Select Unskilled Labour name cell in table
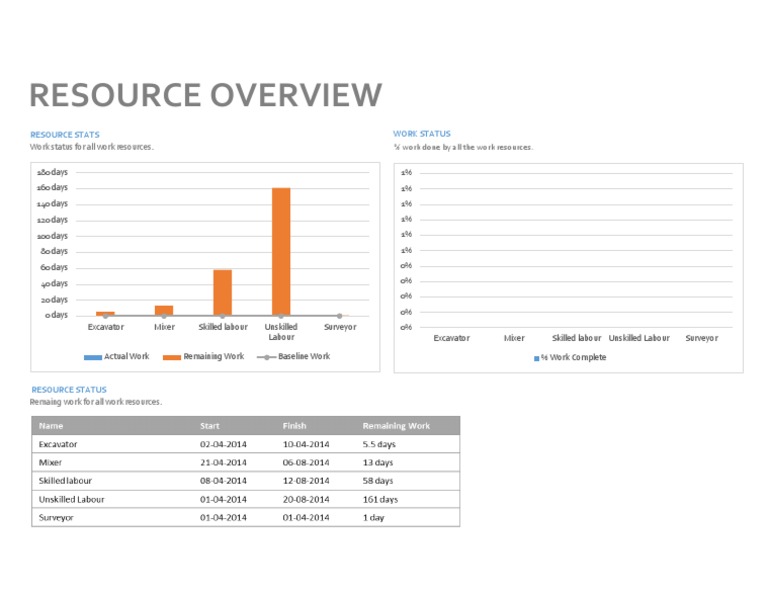The image size is (768, 594). 72,499
